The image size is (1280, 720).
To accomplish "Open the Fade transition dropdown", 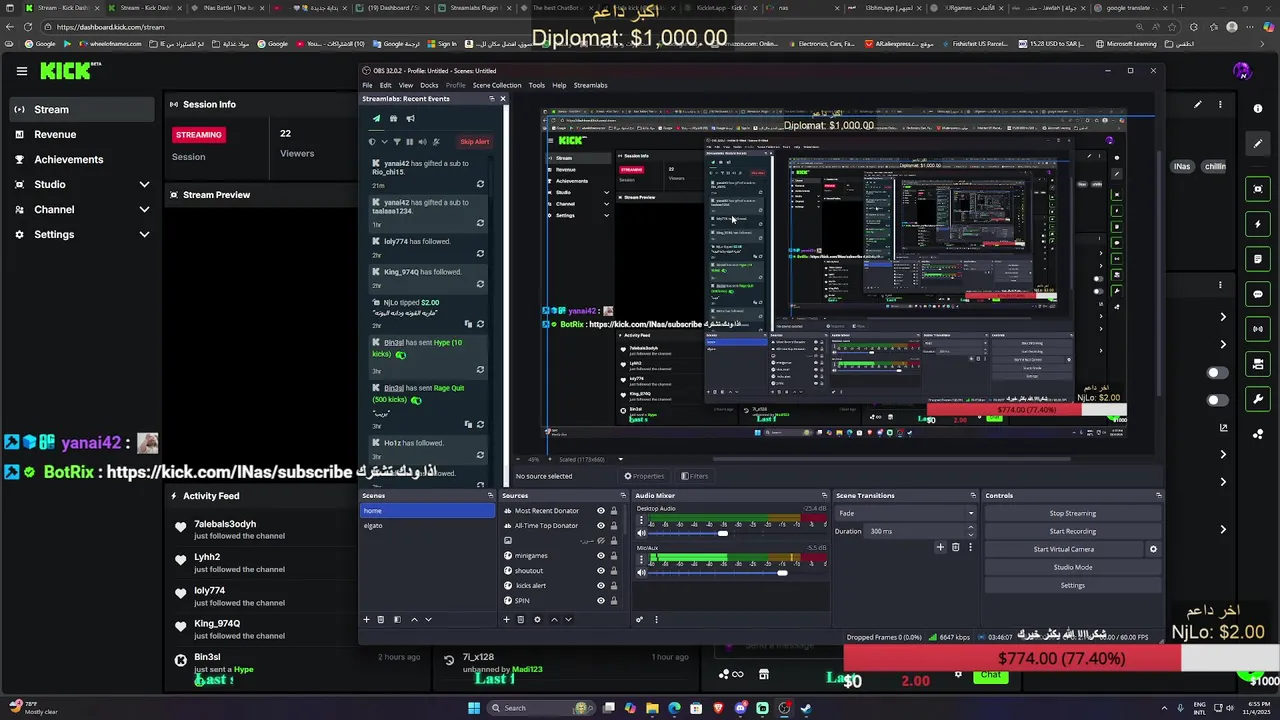I will [906, 513].
